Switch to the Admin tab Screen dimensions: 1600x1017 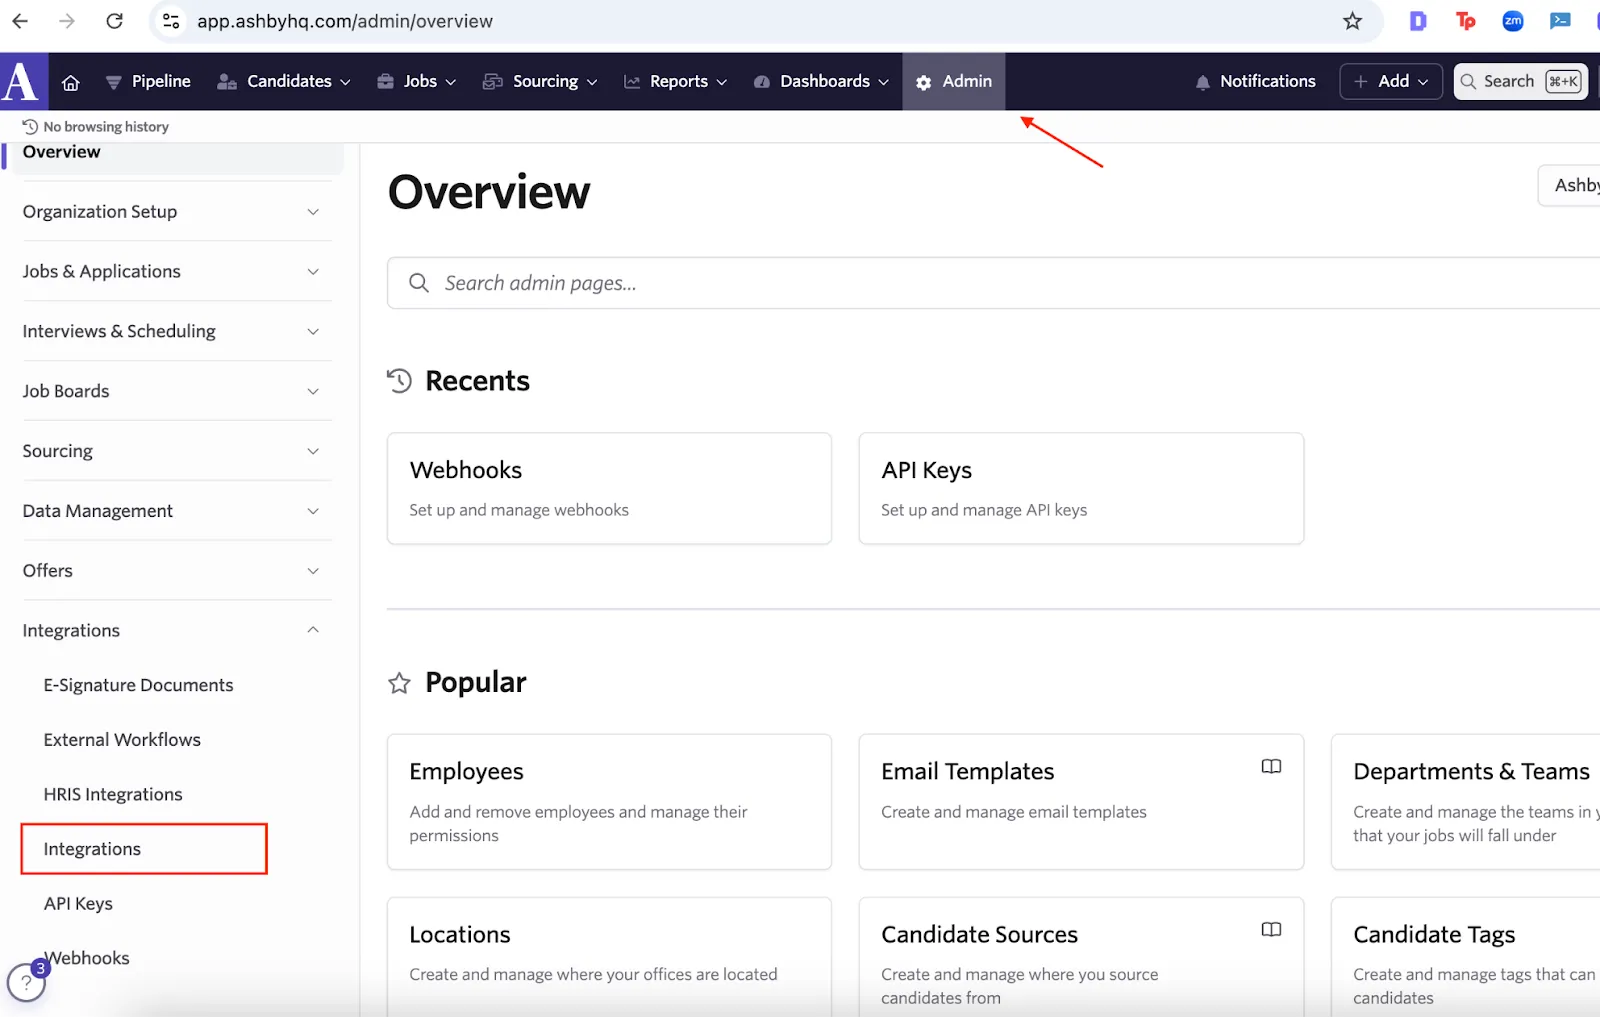954,82
